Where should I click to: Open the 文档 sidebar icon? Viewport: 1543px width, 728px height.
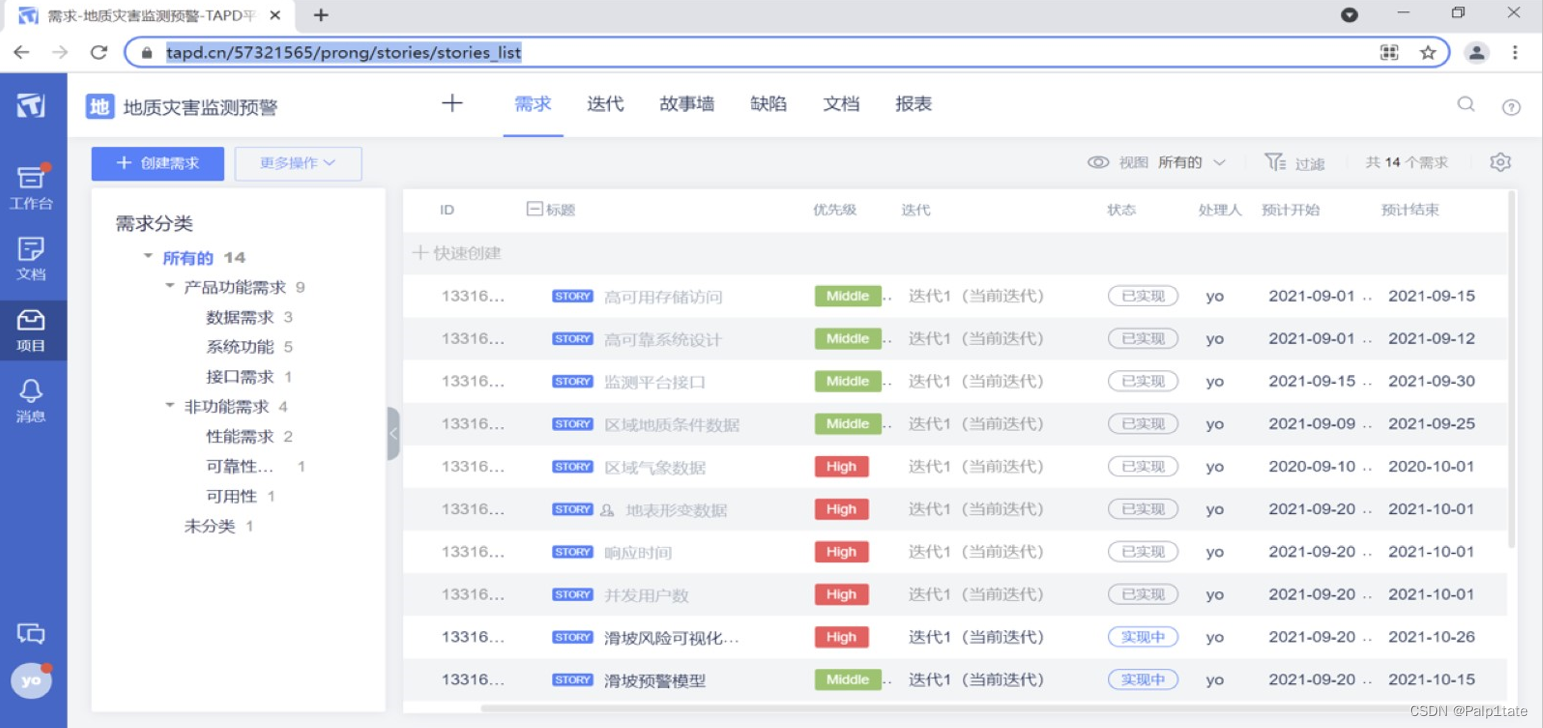point(31,258)
